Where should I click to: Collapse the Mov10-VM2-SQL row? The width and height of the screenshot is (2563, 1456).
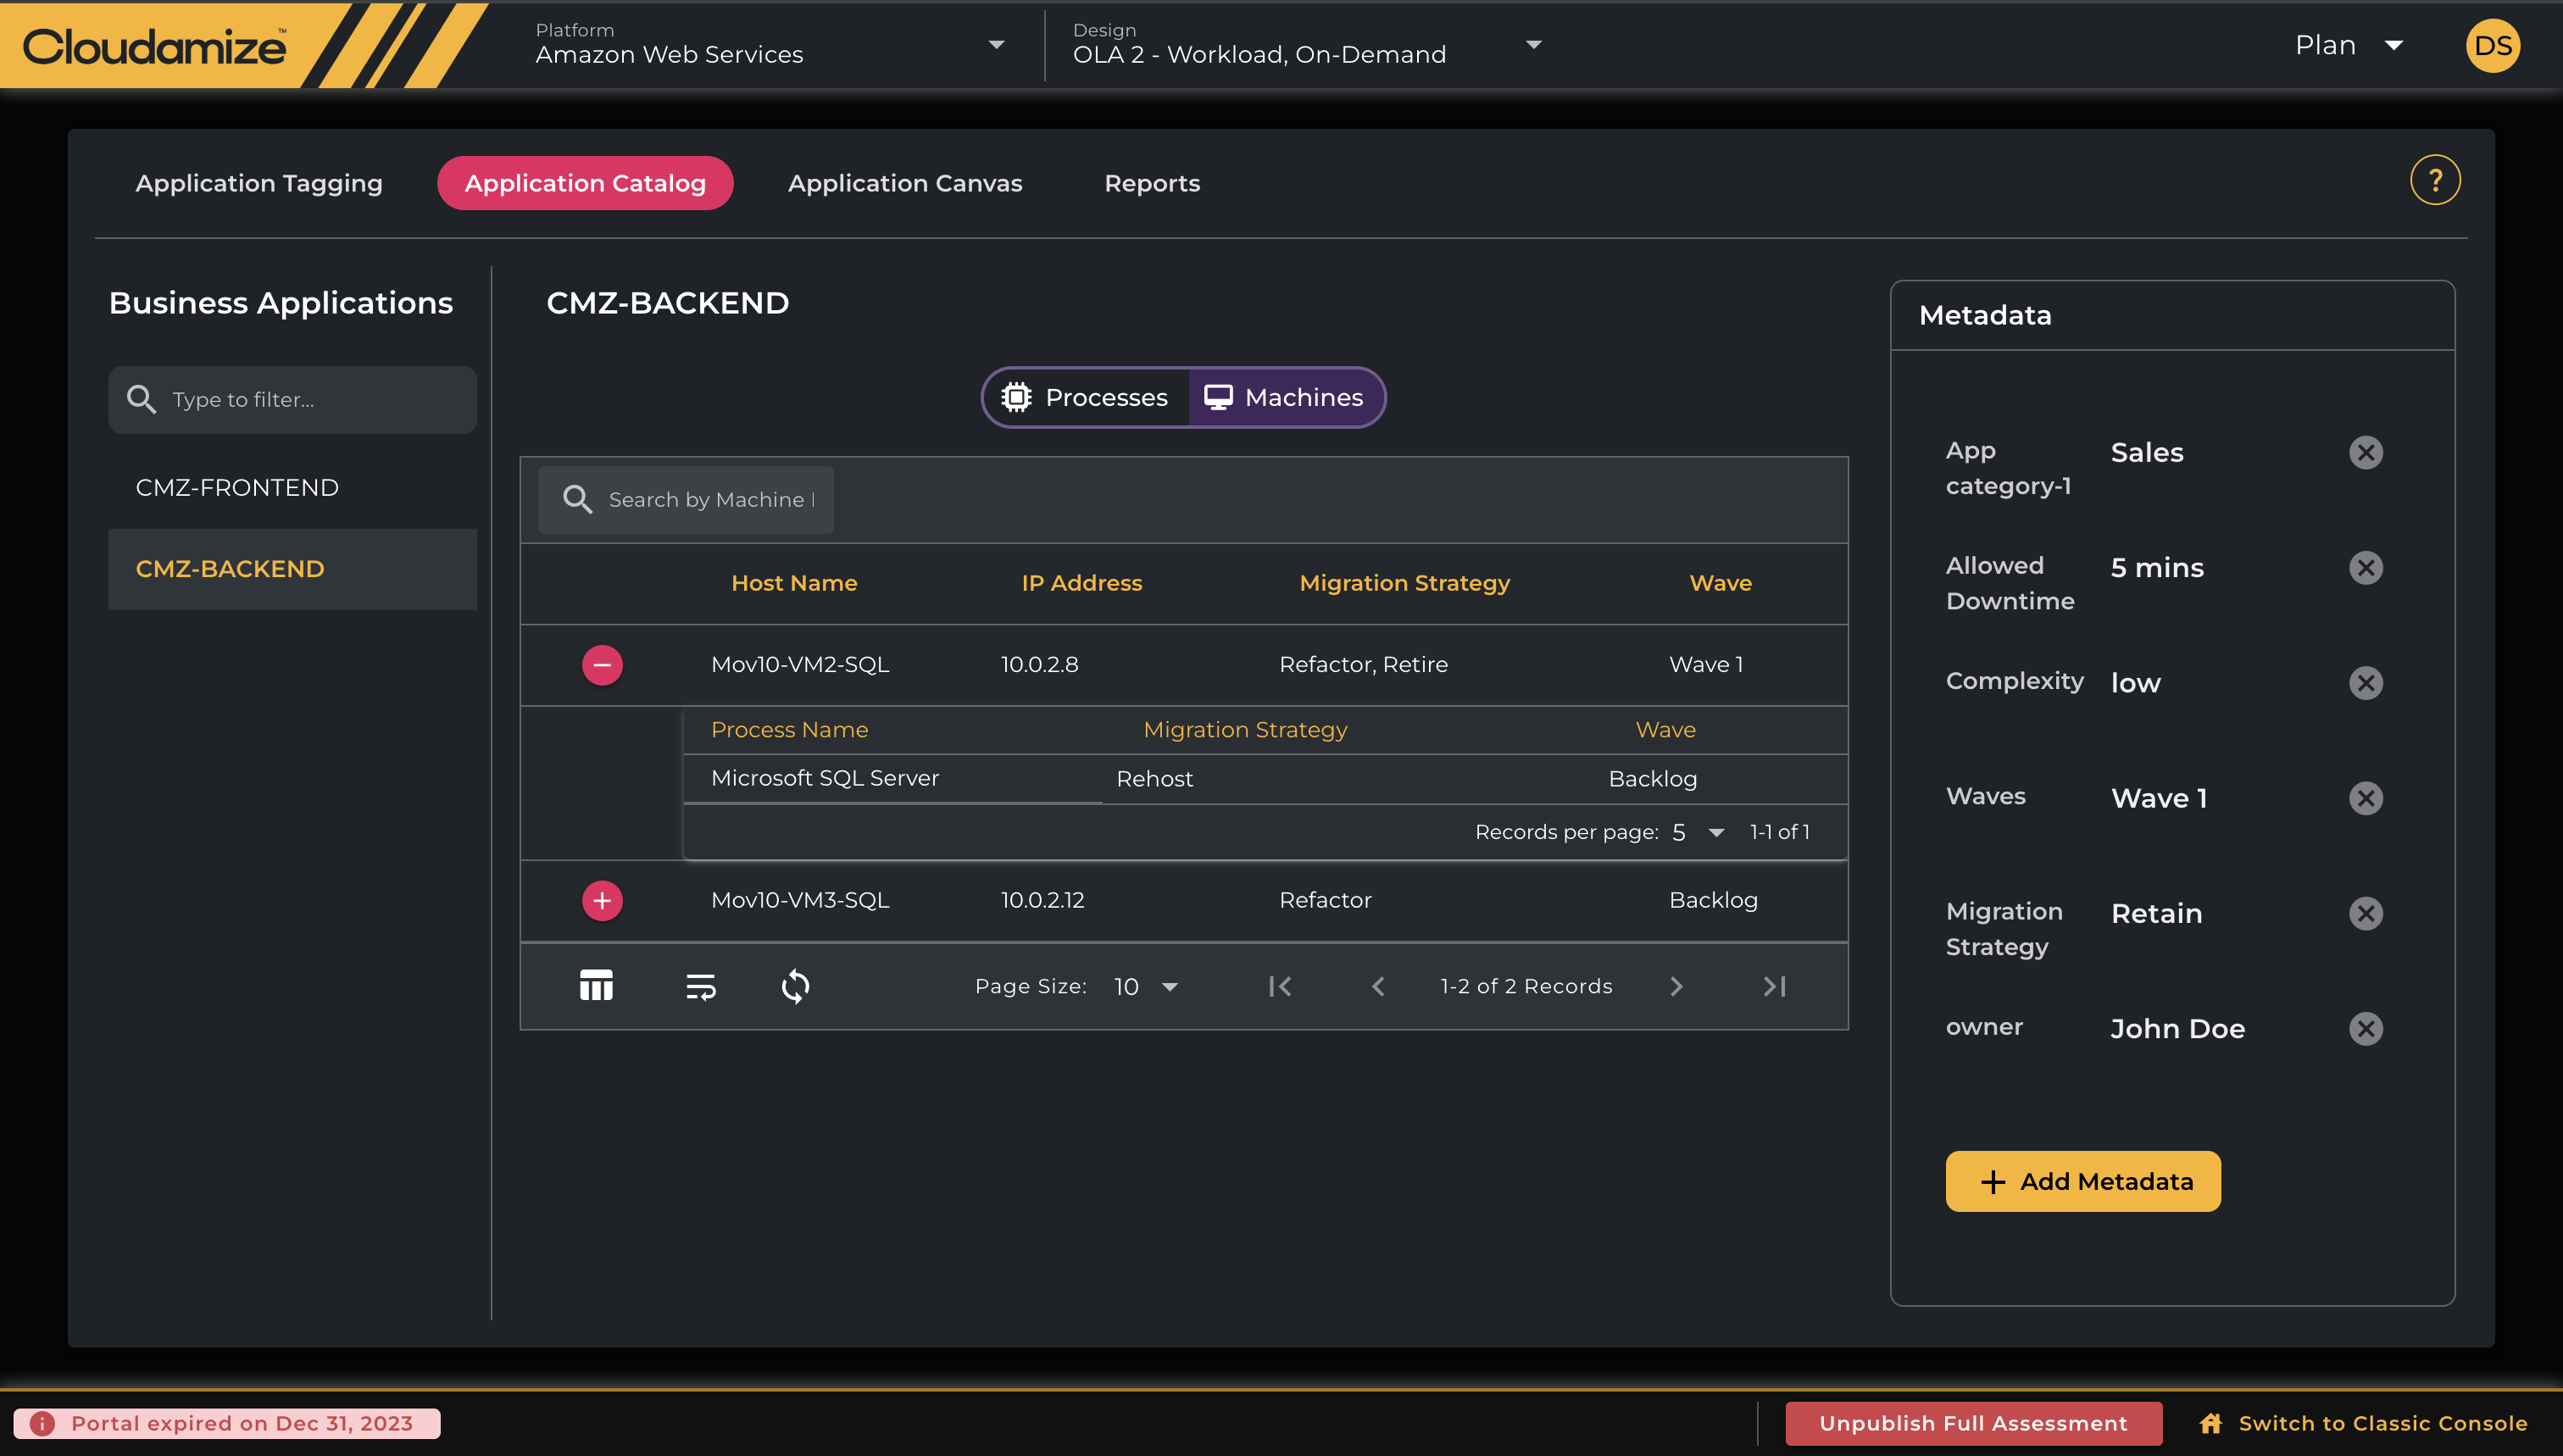coord(602,665)
